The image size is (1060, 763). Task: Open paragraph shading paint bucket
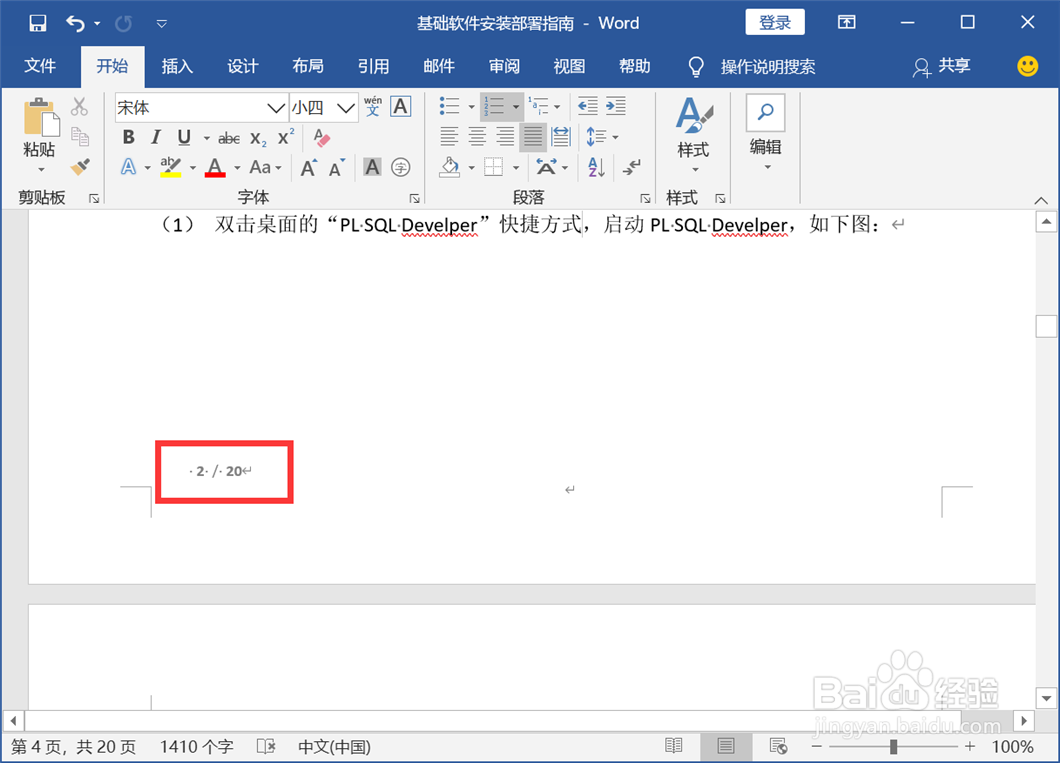pos(450,167)
